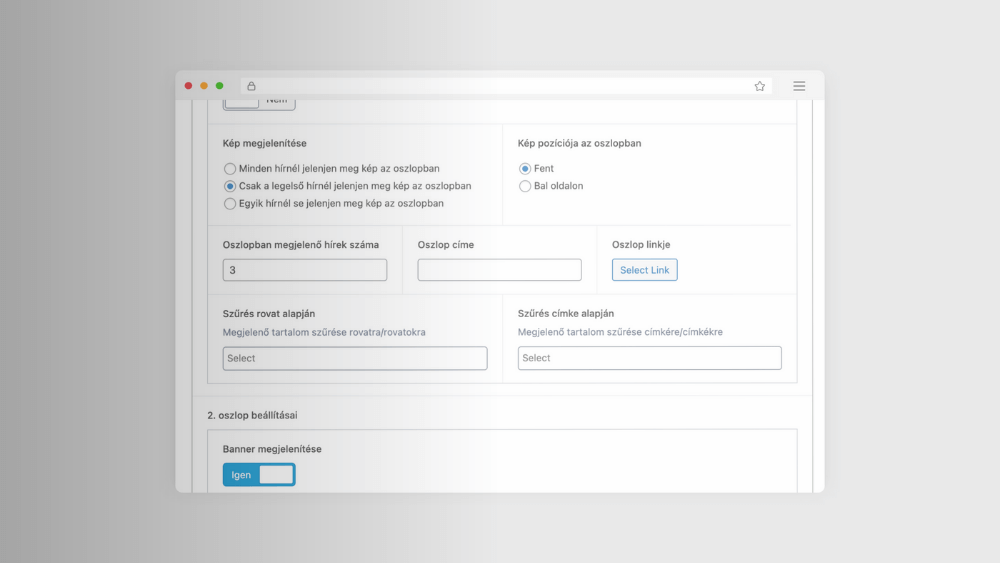Click the 'Banner megjelenítése' label
Screen dimensions: 1000x563
[x=272, y=449]
